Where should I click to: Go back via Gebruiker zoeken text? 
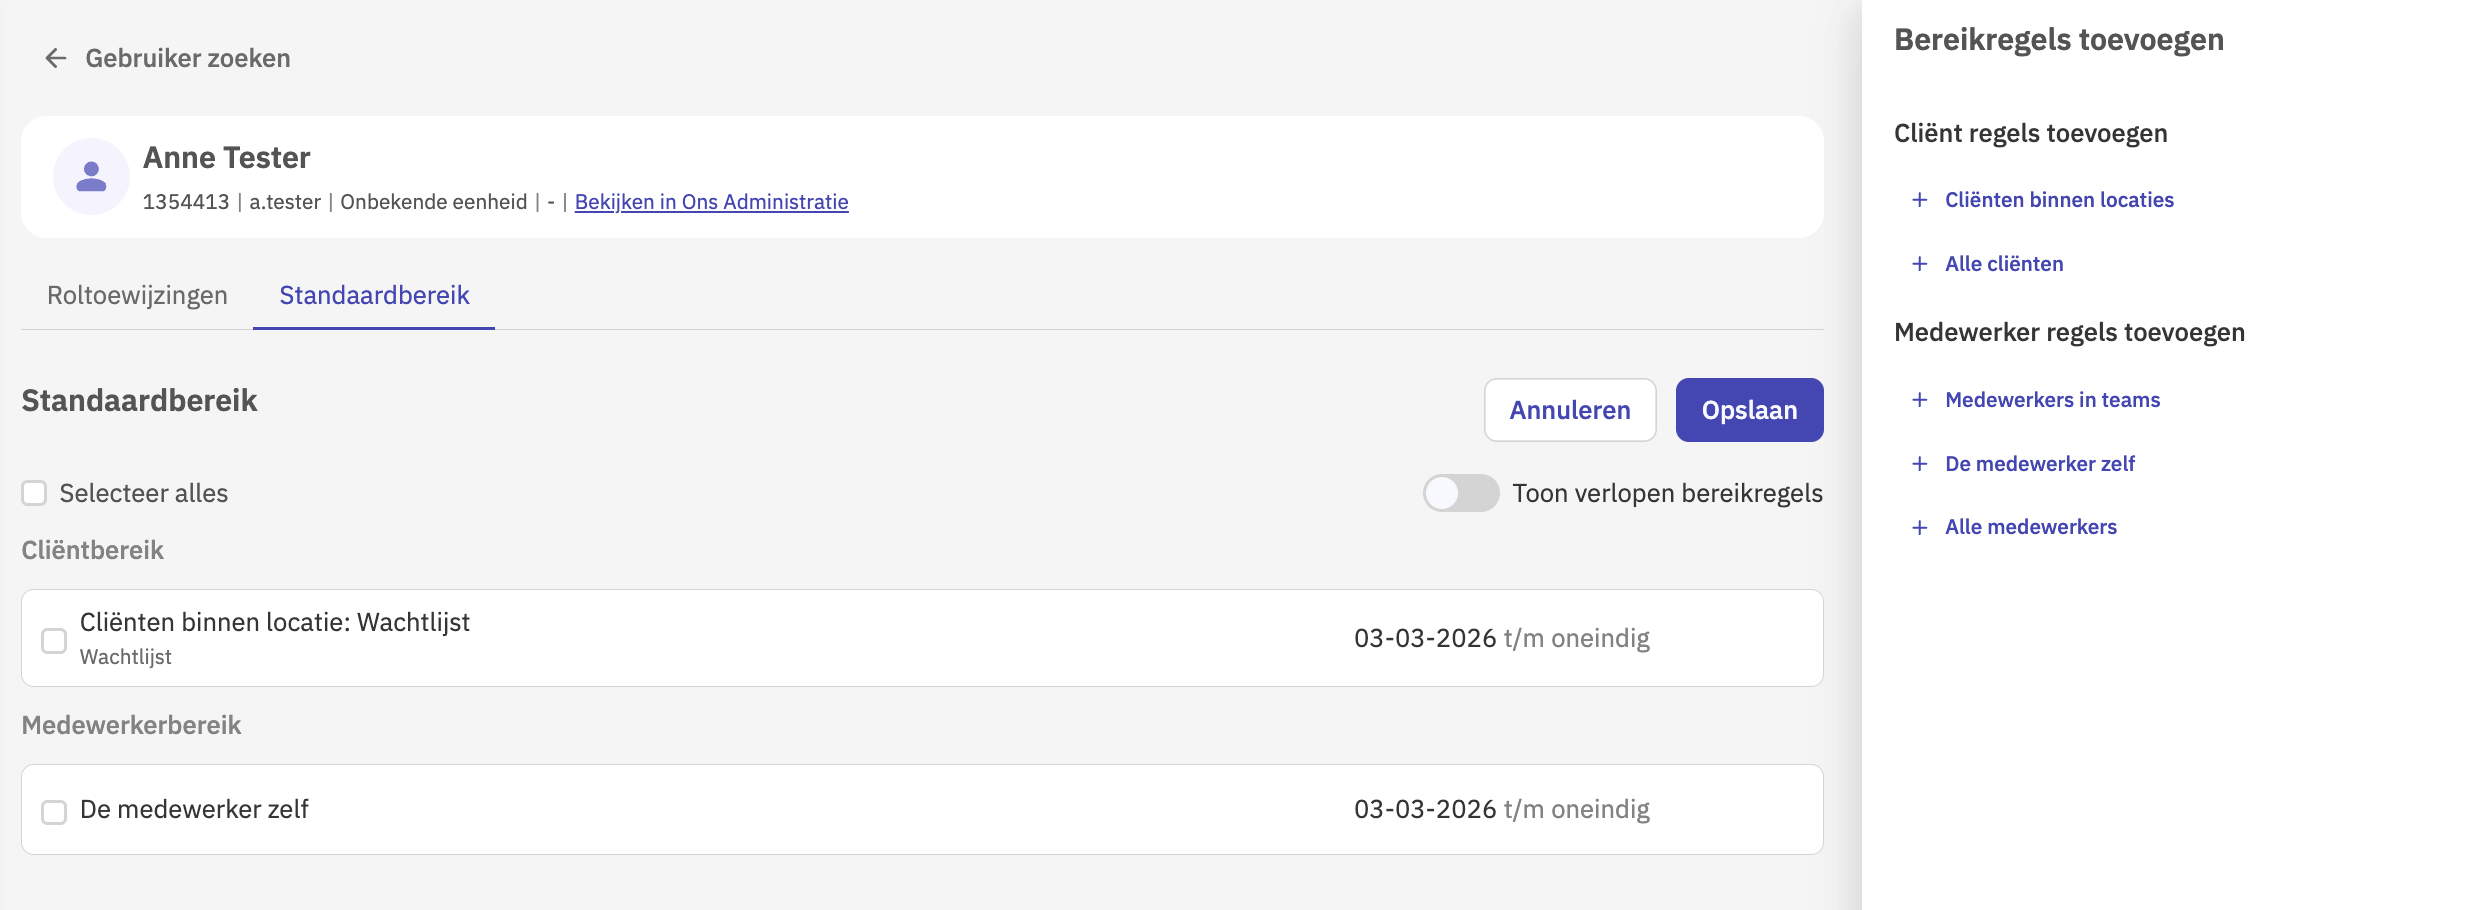tap(188, 59)
